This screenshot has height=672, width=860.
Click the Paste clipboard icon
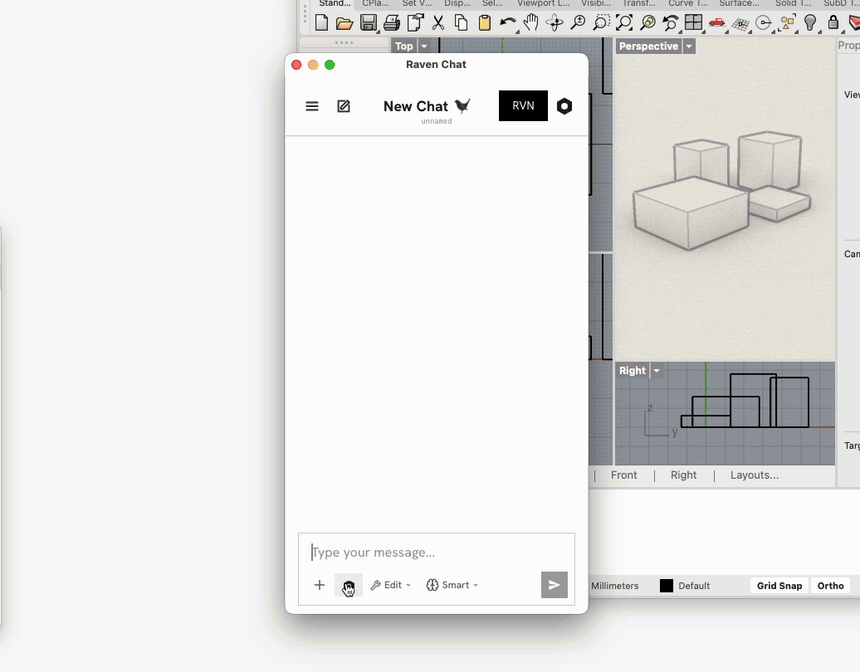484,22
